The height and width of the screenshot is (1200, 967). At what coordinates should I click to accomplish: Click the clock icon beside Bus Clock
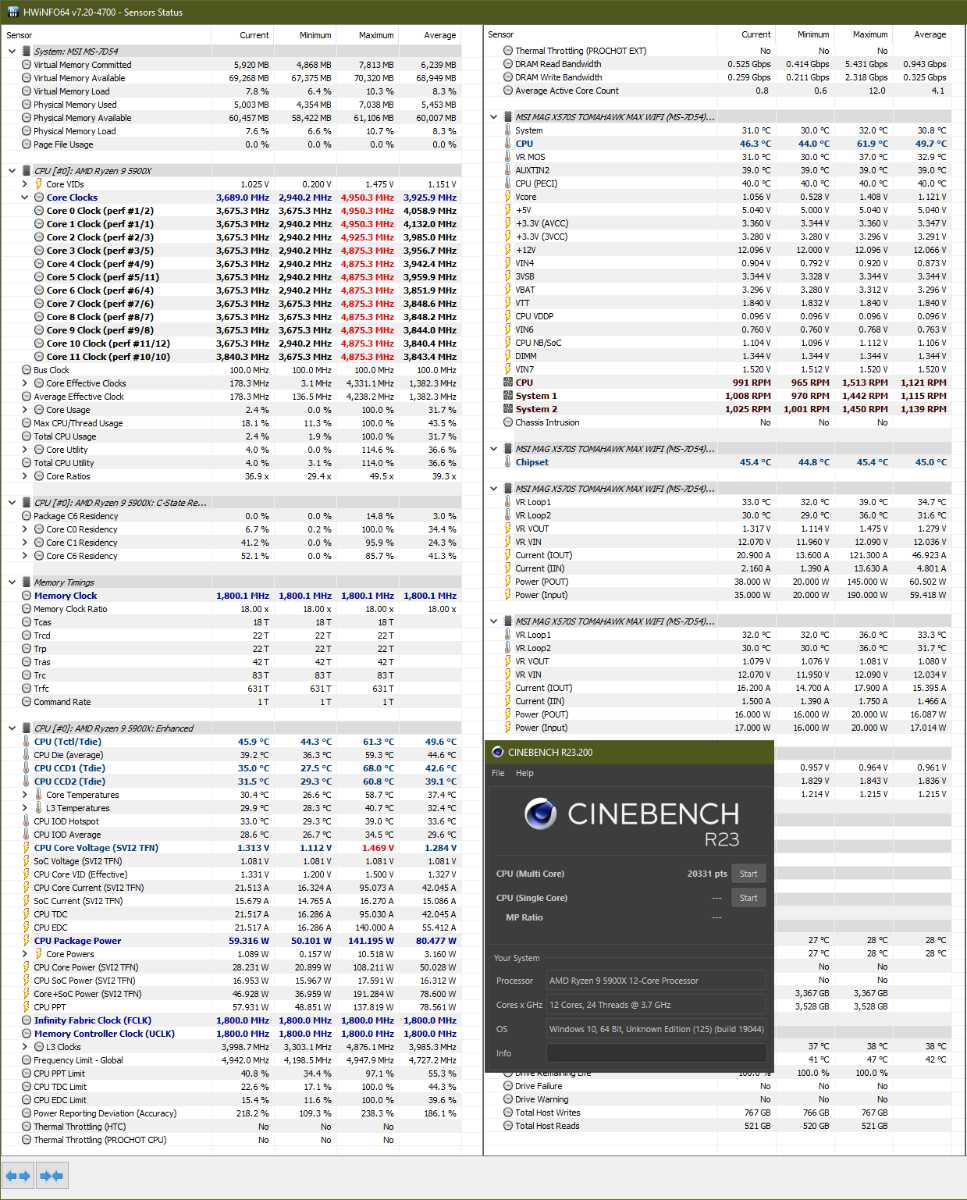pos(26,370)
